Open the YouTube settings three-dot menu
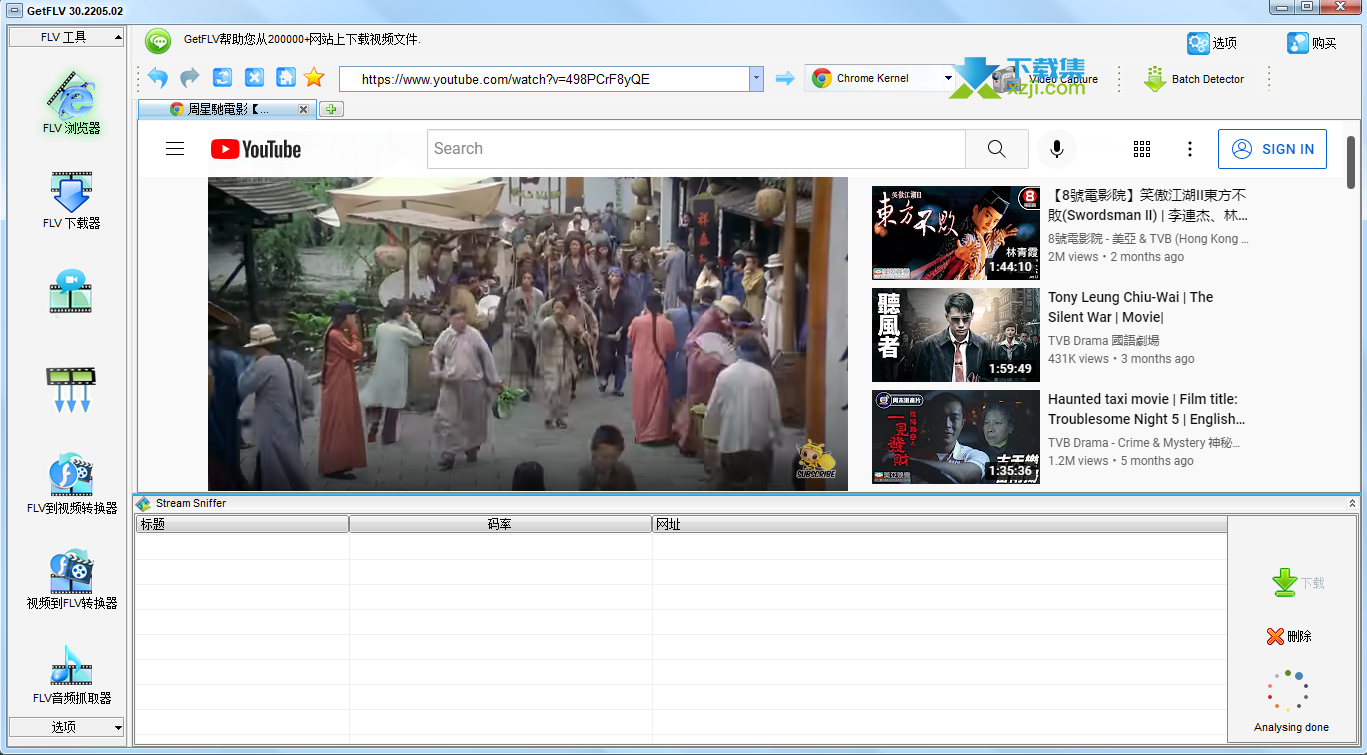This screenshot has height=755, width=1367. coord(1190,149)
